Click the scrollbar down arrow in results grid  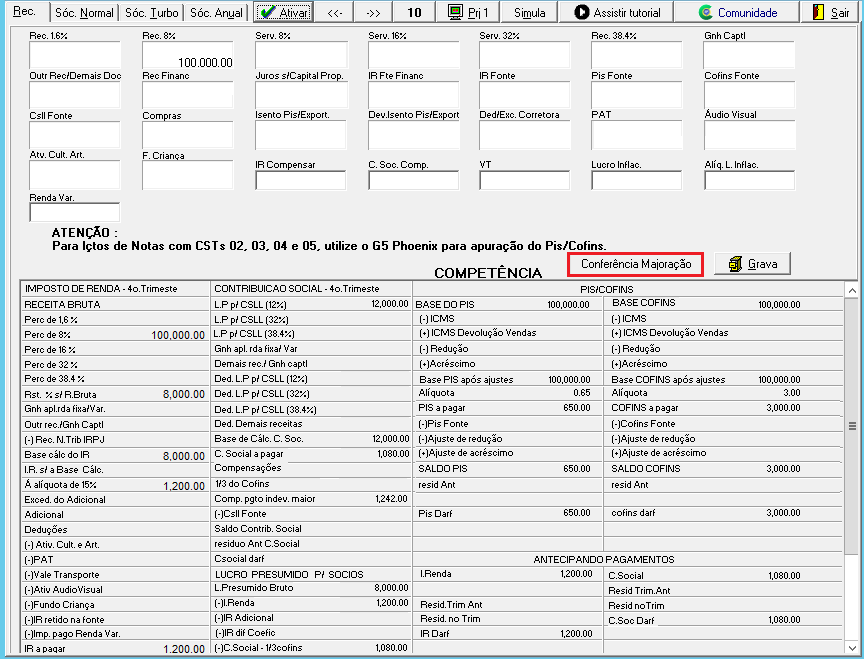tap(852, 647)
